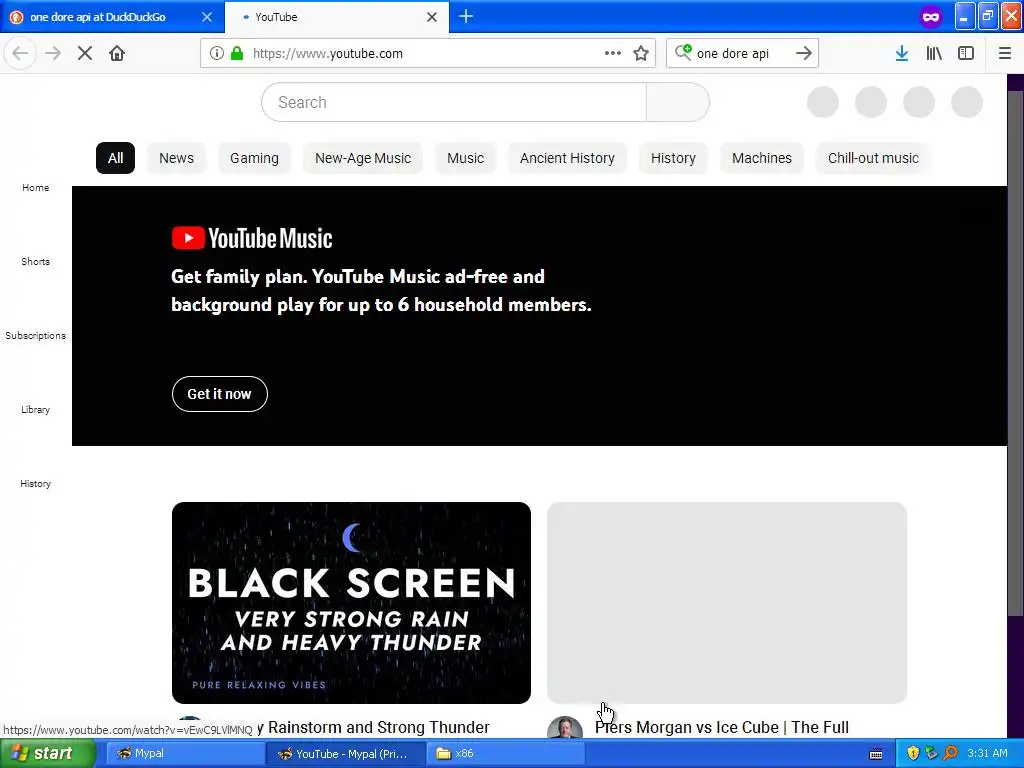Click the YouTube Music logo in banner
Image resolution: width=1024 pixels, height=768 pixels.
(252, 238)
